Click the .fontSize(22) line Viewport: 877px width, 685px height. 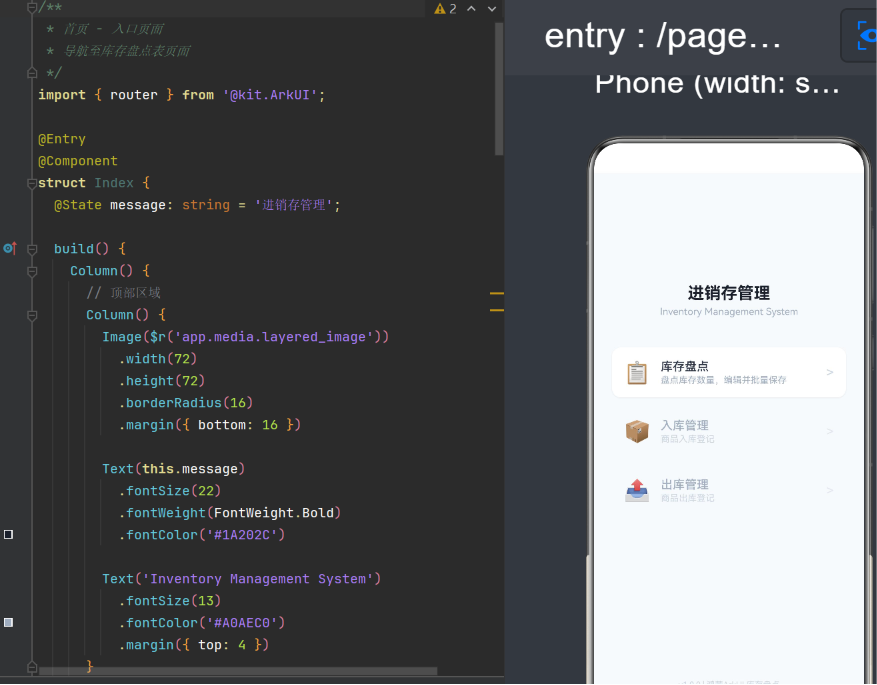coord(169,491)
